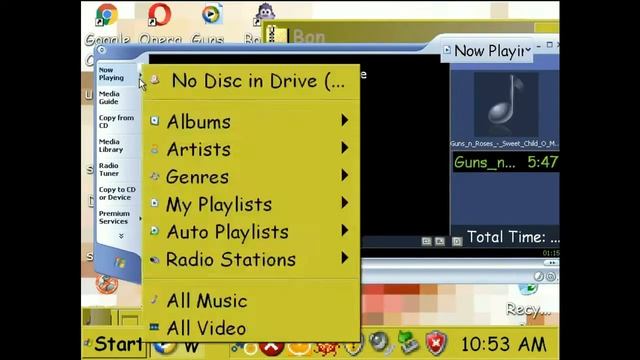The image size is (640, 360).
Task: Click the Premium Services submenu arrow
Action: point(140,218)
